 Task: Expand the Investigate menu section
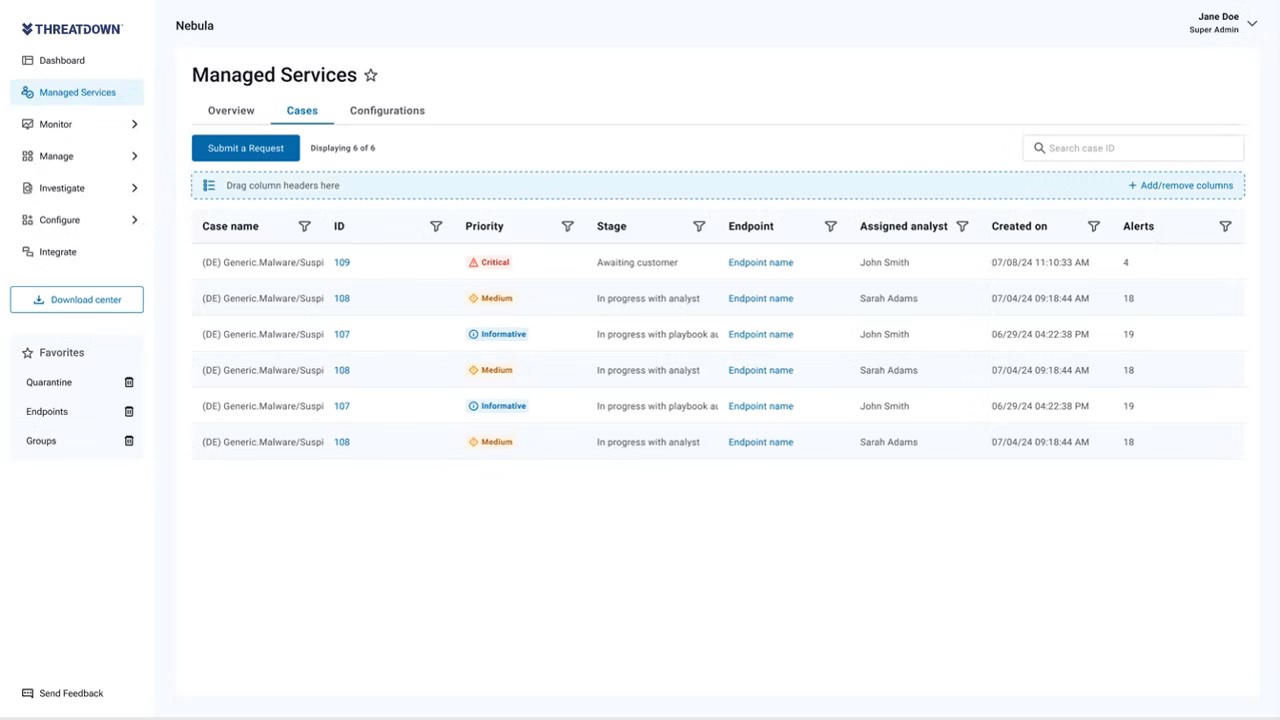[x=134, y=188]
